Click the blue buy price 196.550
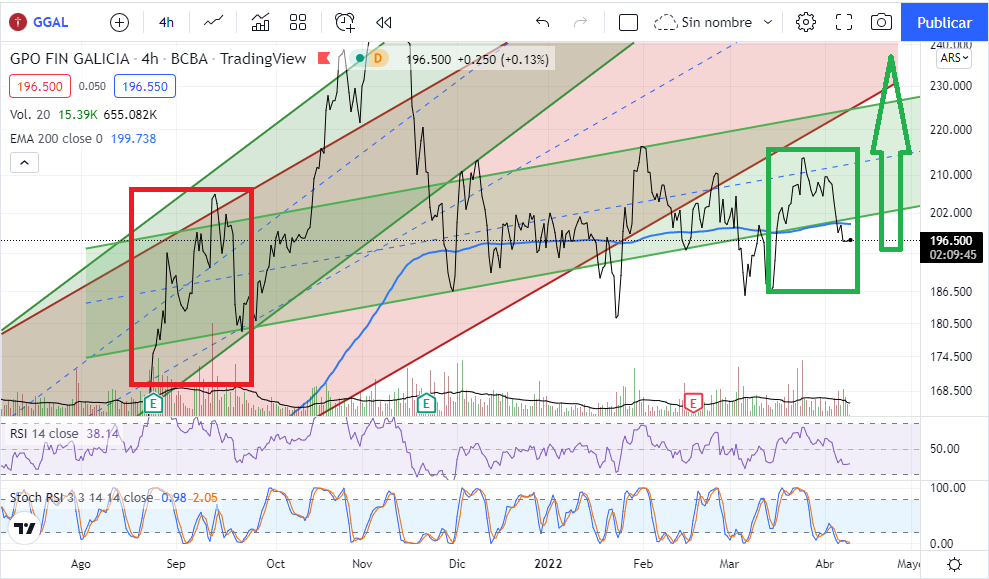The image size is (989, 579). (x=145, y=86)
